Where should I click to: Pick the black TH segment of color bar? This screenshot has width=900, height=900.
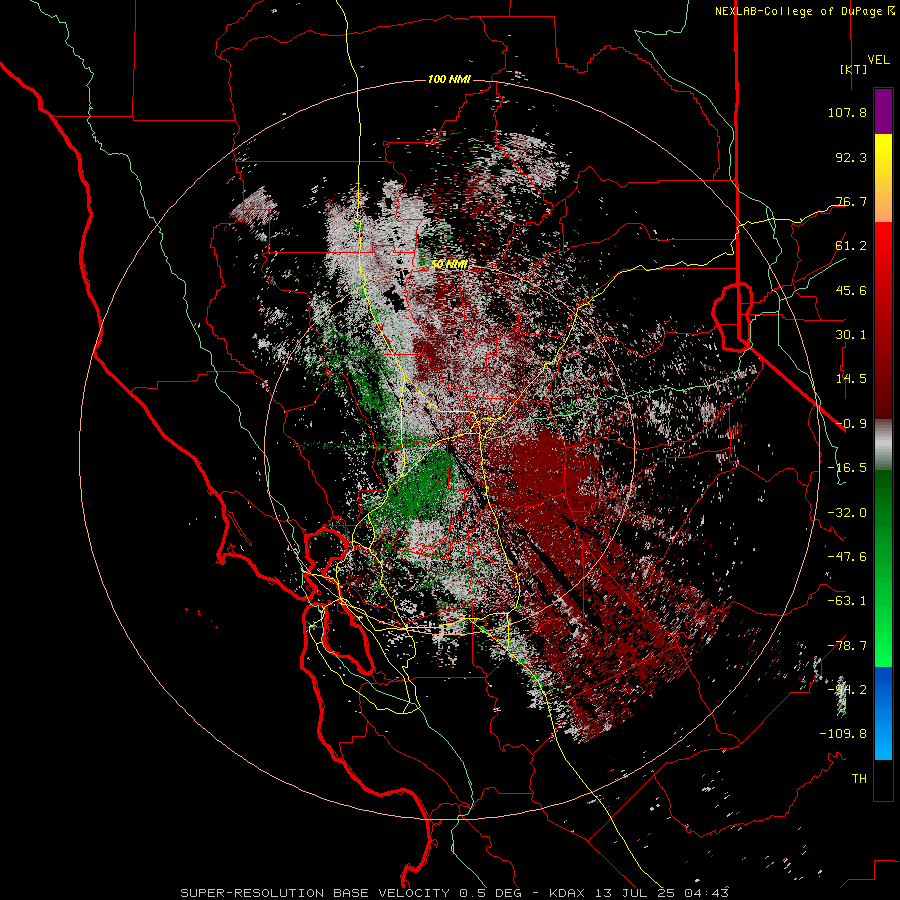point(883,780)
